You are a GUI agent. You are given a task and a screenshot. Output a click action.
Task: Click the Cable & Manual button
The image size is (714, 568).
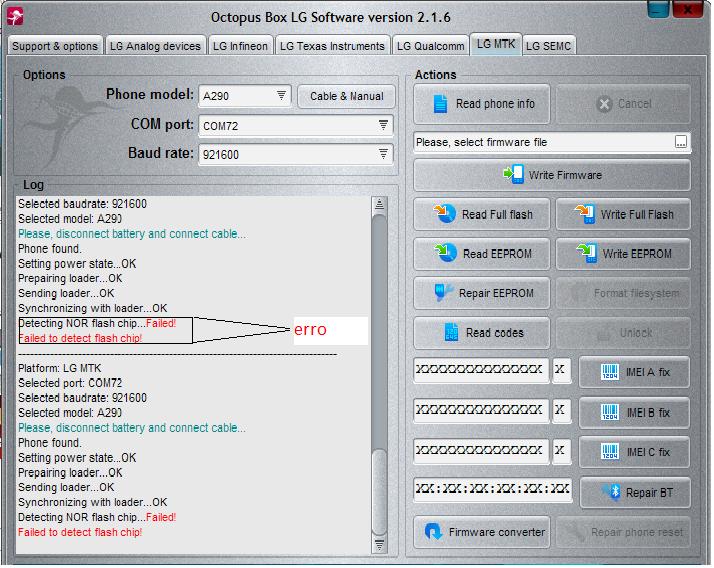[x=347, y=96]
